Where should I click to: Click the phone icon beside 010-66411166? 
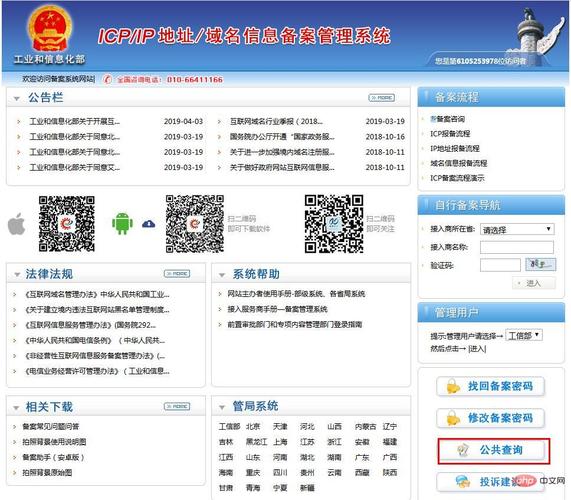coord(107,79)
